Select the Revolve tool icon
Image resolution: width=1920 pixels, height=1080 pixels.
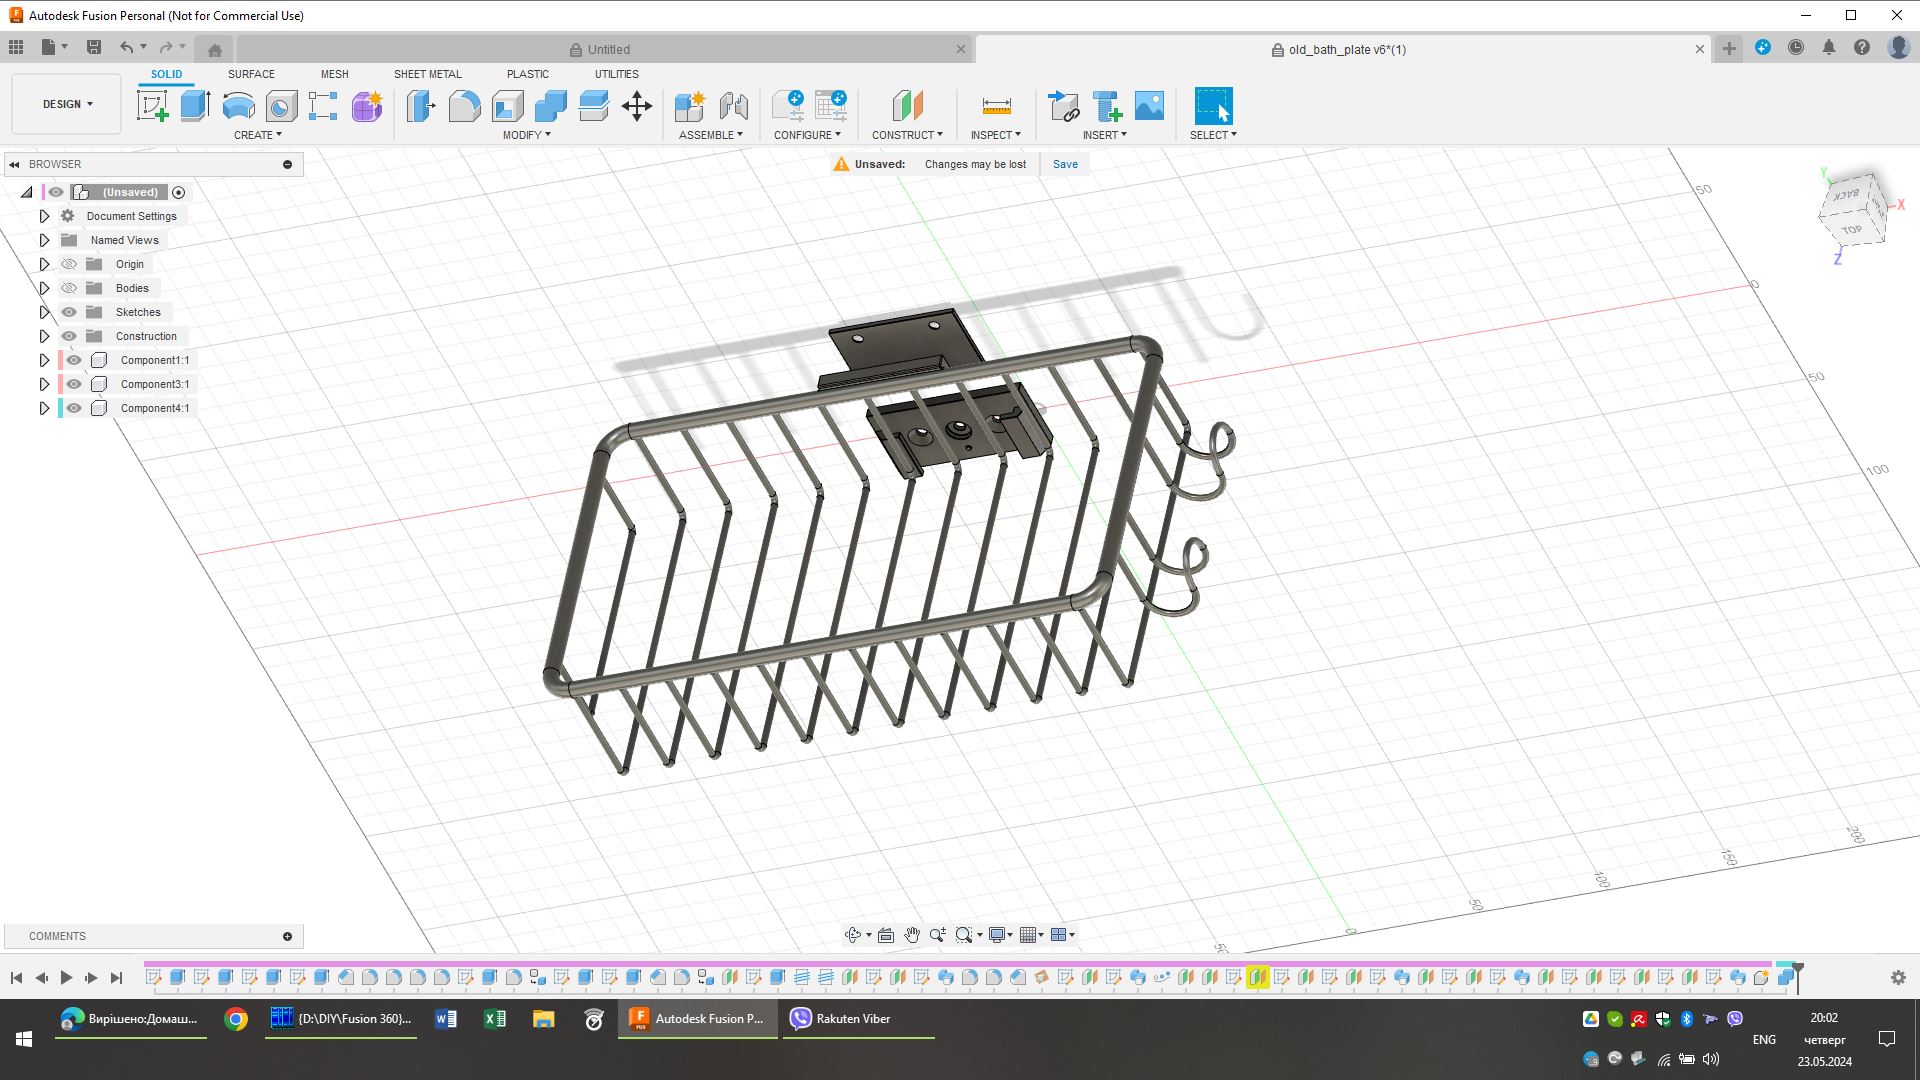pos(238,106)
